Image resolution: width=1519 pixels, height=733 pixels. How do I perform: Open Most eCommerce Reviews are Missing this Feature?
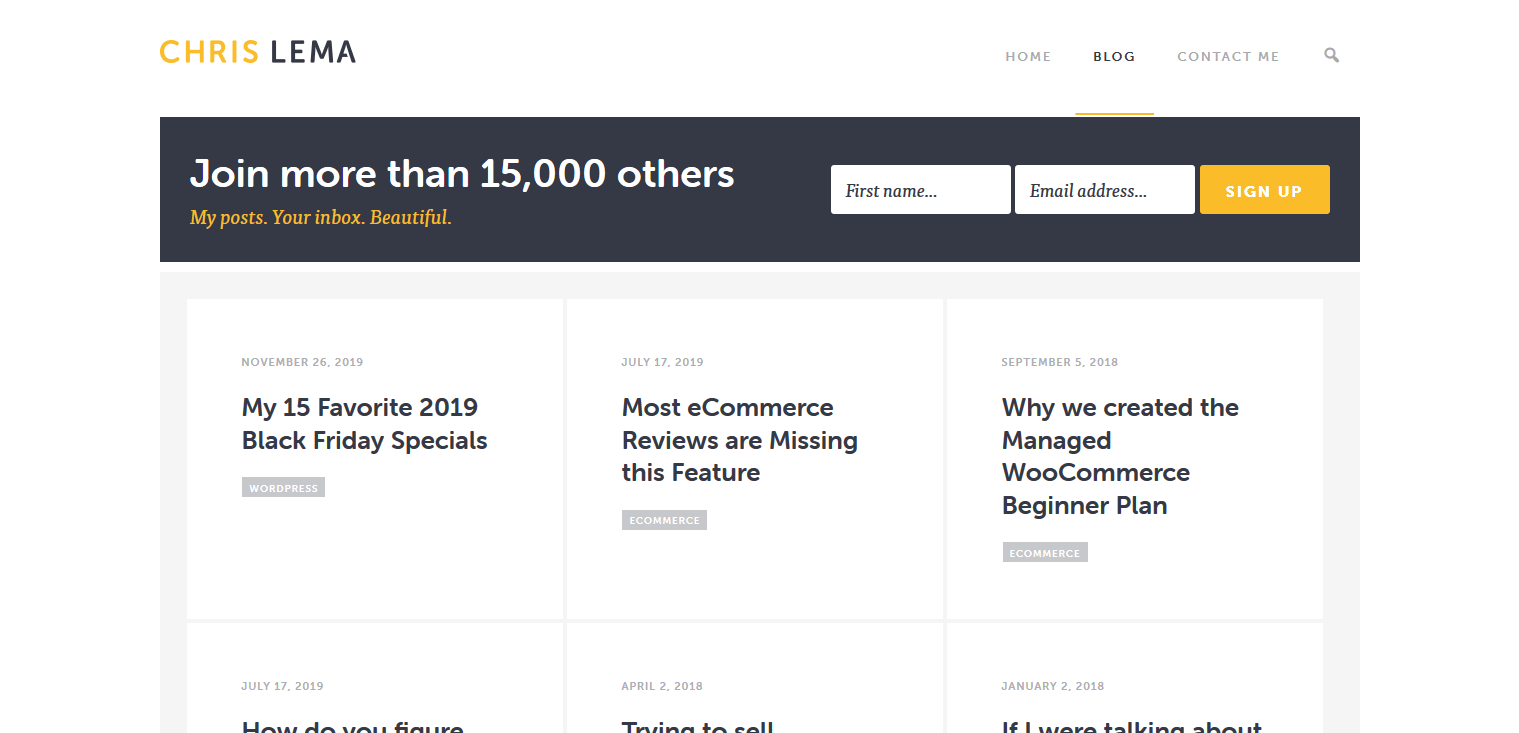click(x=739, y=440)
